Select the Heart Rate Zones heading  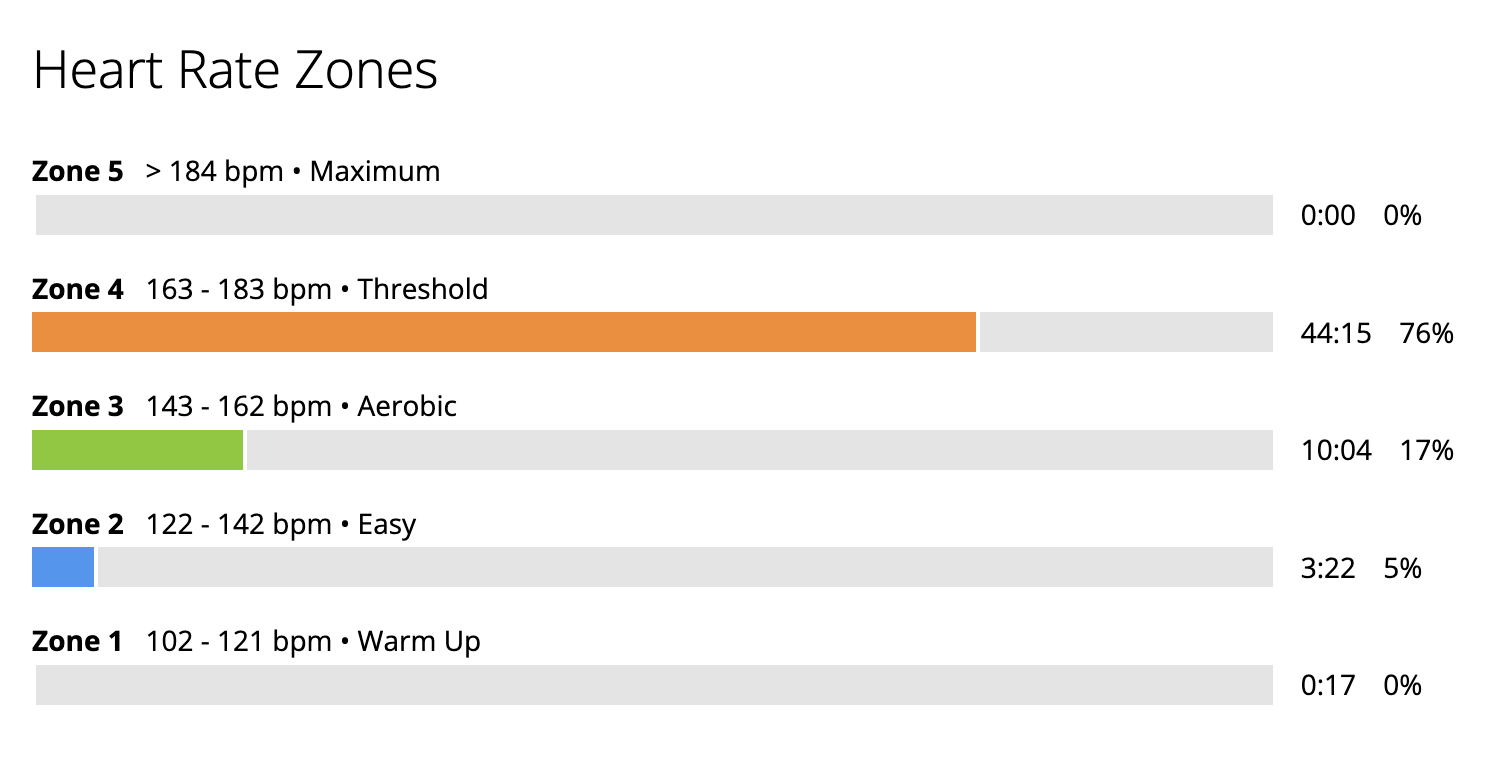pos(236,72)
